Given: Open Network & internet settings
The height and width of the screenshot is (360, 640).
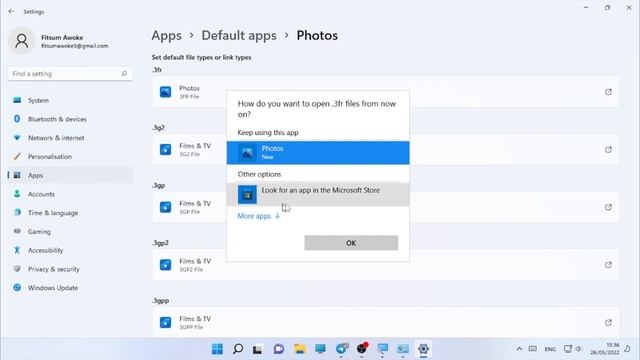Looking at the screenshot, I should (x=70, y=138).
